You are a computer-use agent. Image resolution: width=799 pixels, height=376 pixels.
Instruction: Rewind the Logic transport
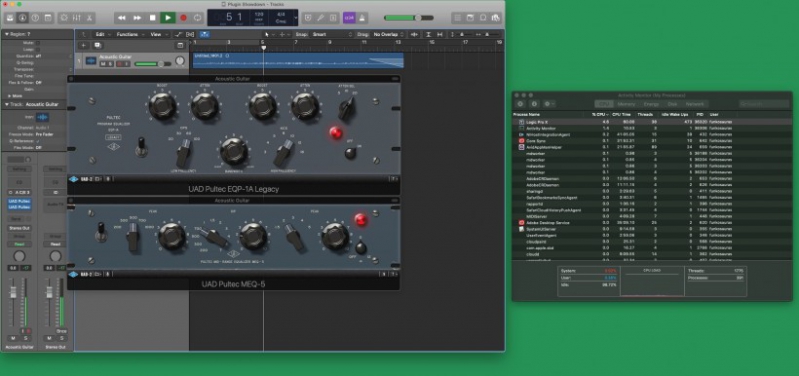tap(121, 18)
